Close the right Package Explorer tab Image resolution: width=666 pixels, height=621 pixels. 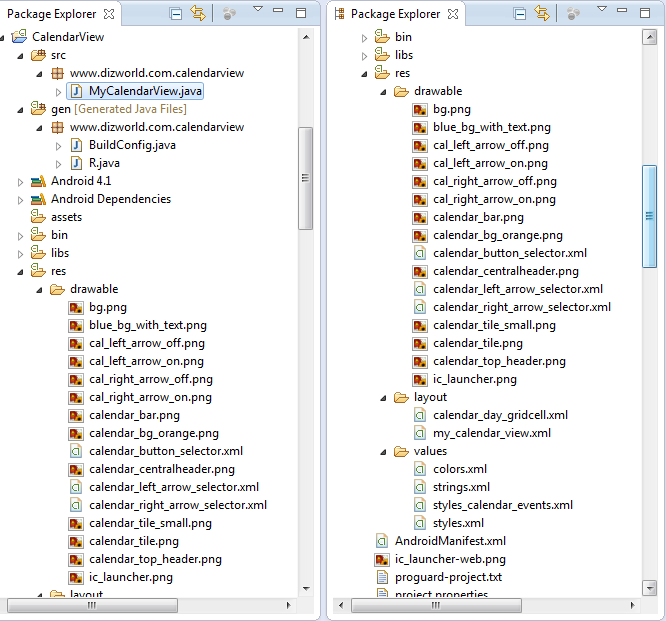point(453,14)
